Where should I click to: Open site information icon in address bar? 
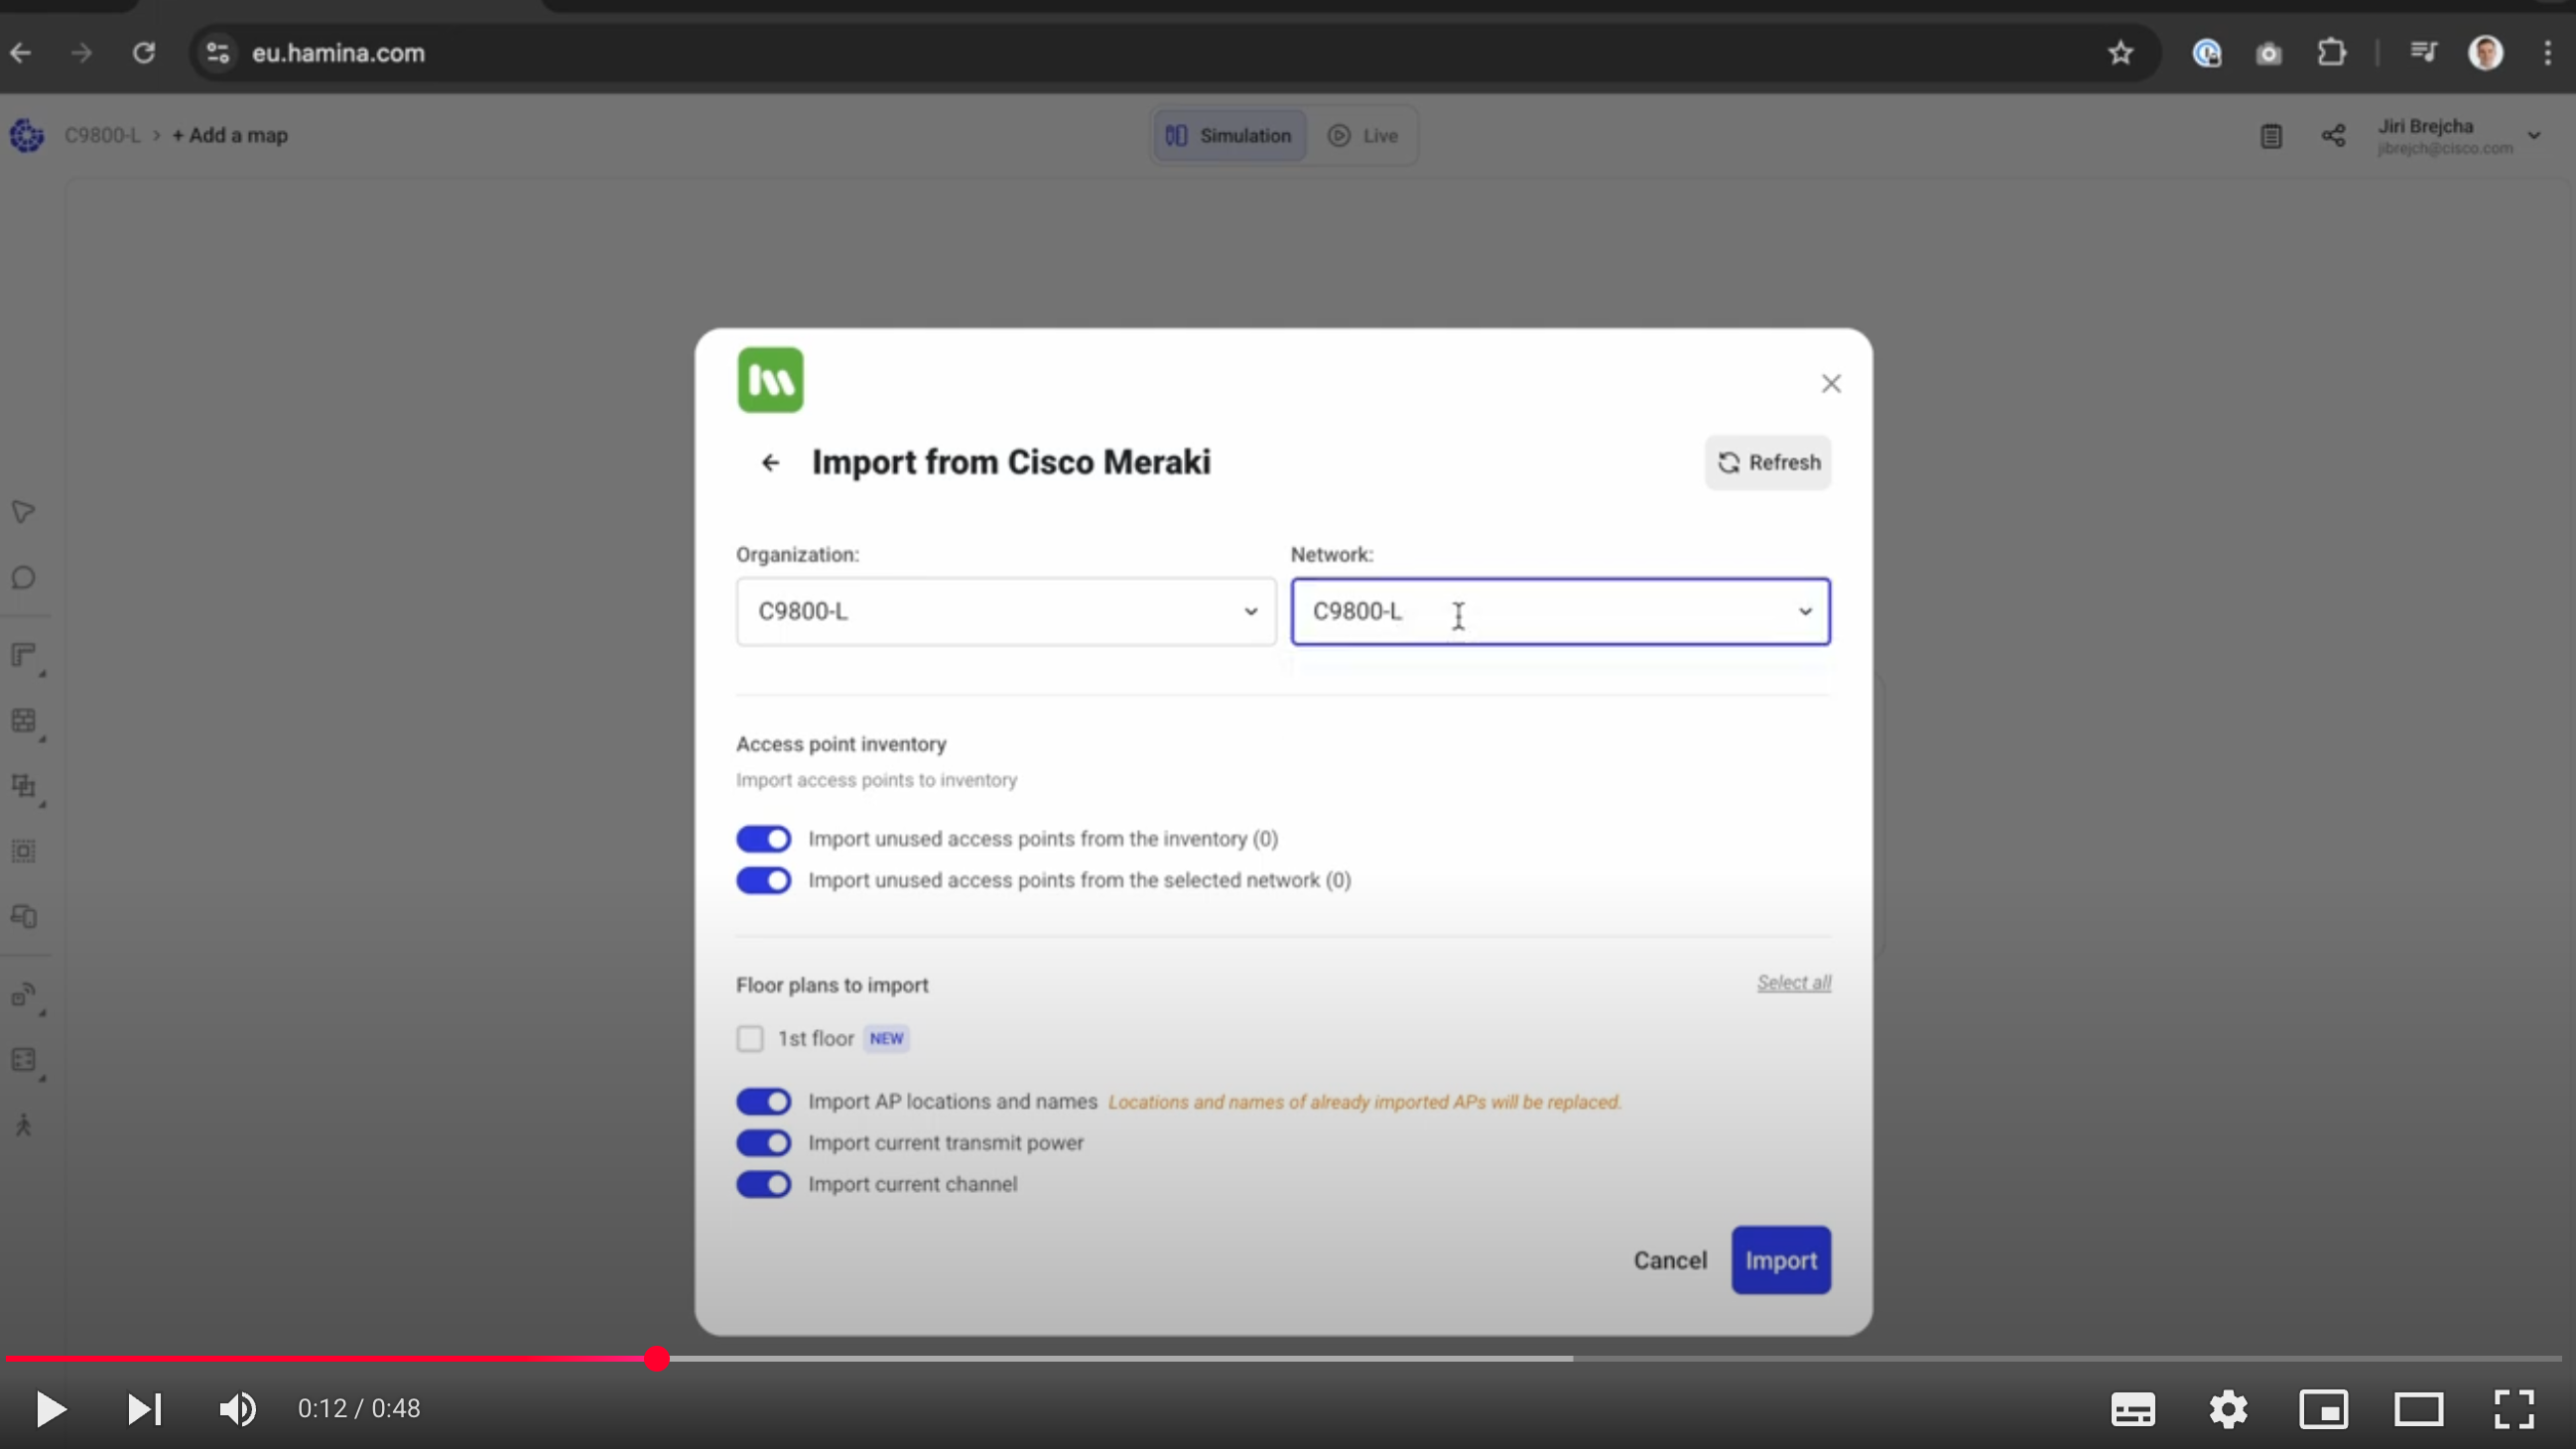[218, 53]
